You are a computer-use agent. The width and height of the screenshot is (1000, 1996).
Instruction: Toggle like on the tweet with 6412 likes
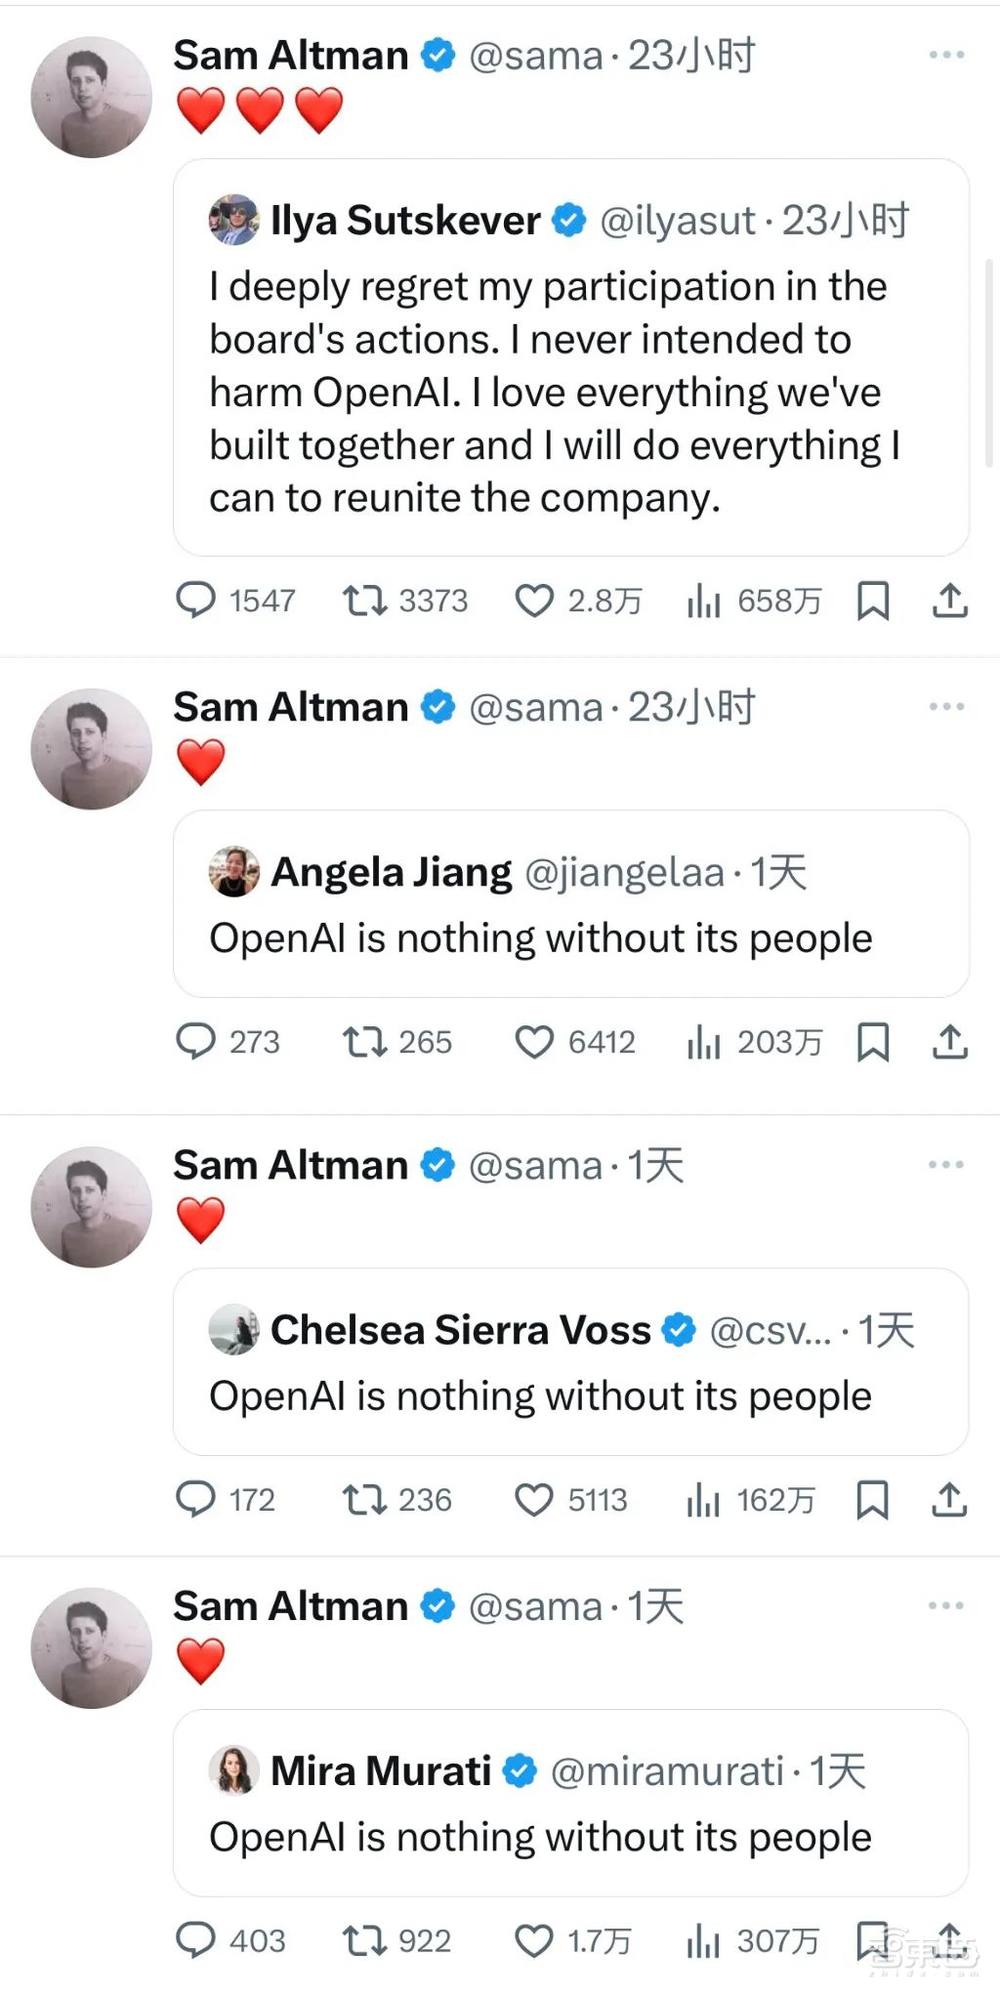coord(537,1042)
